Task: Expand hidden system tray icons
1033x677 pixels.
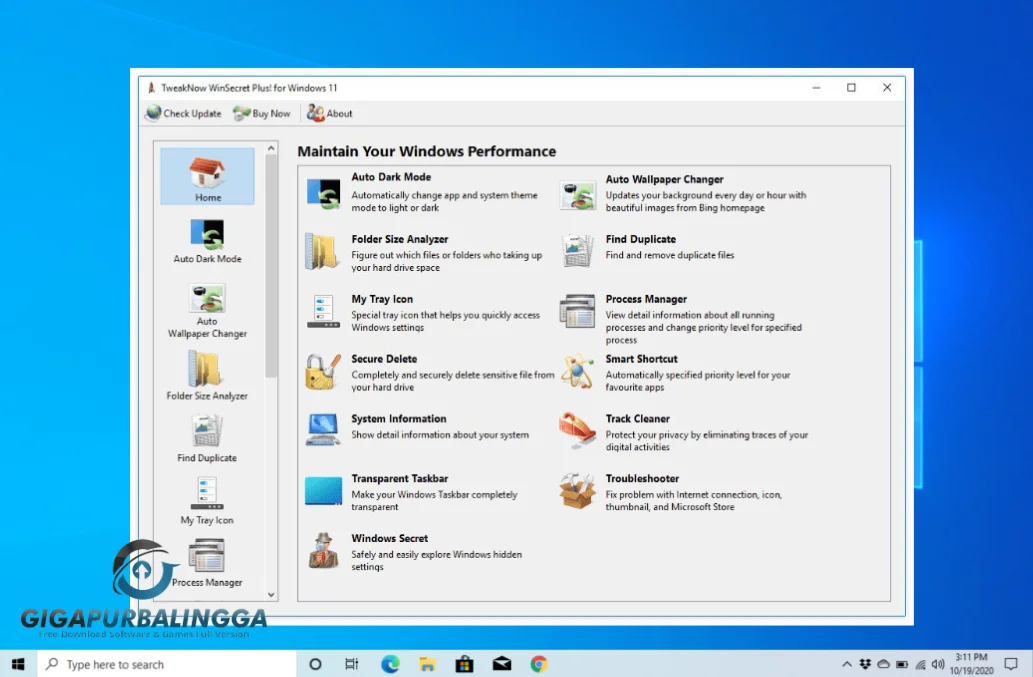Action: tap(847, 664)
